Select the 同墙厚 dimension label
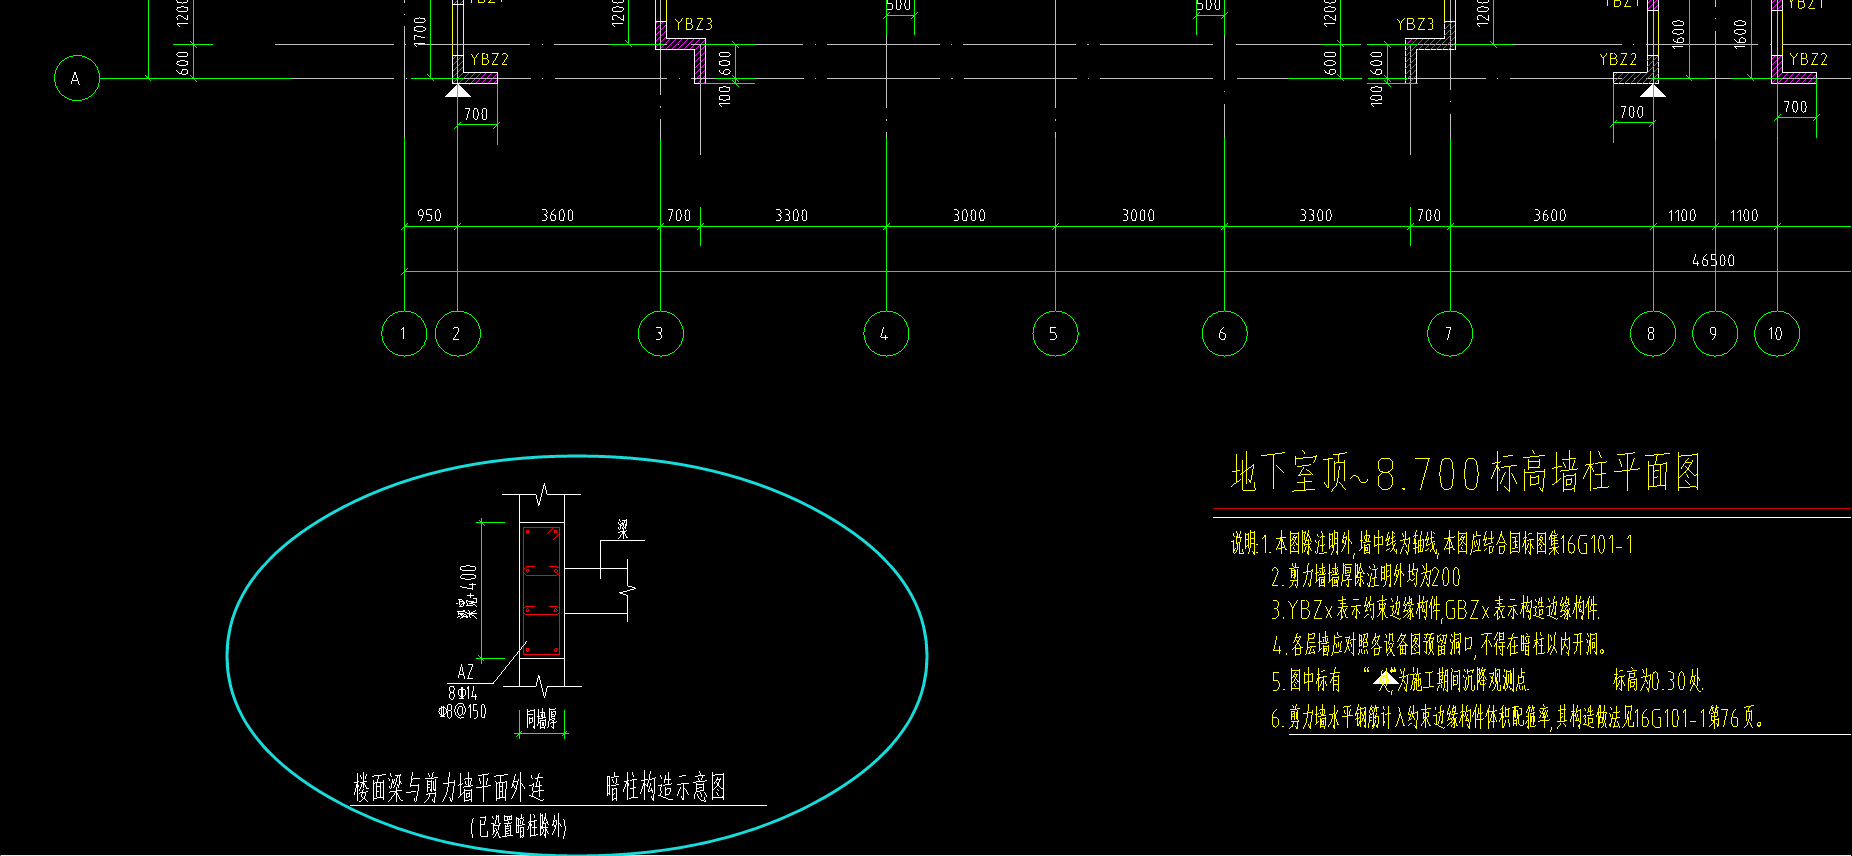 pos(541,718)
